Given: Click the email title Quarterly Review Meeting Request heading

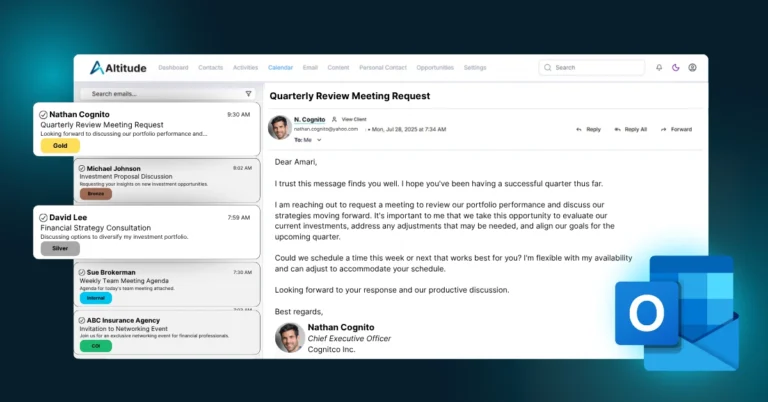Looking at the screenshot, I should tap(350, 96).
